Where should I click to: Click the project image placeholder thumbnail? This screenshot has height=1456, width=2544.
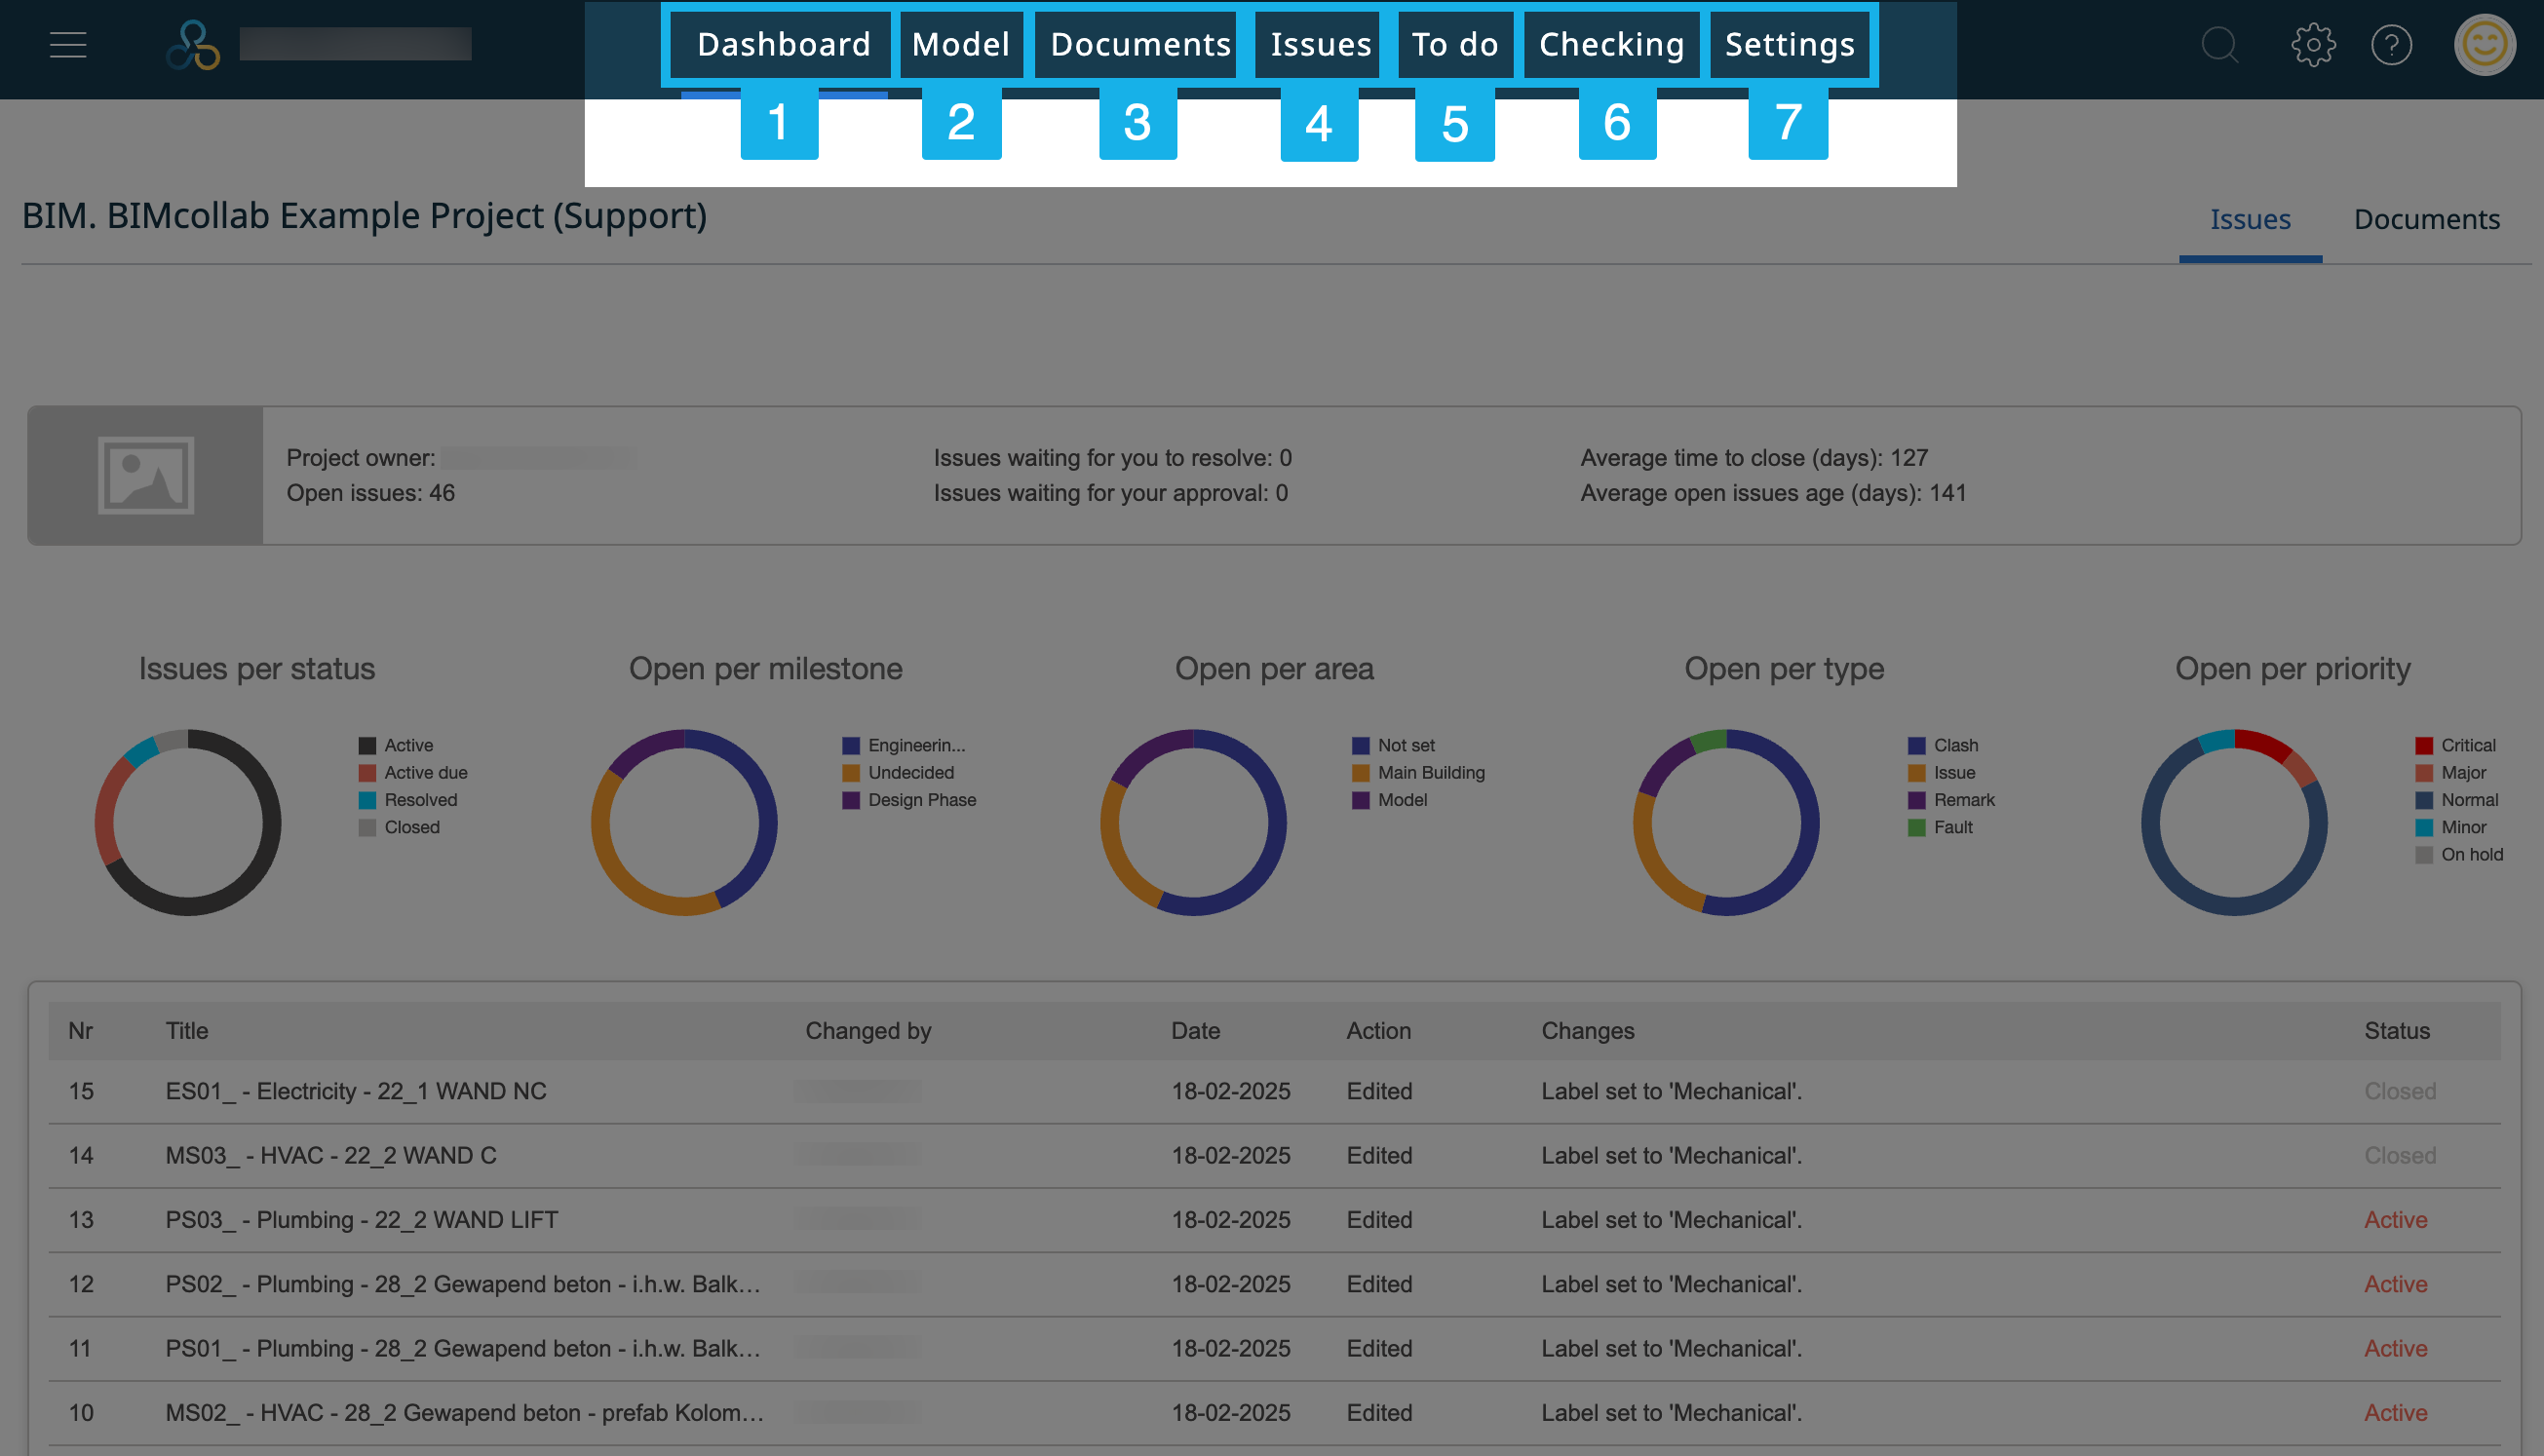tap(146, 475)
